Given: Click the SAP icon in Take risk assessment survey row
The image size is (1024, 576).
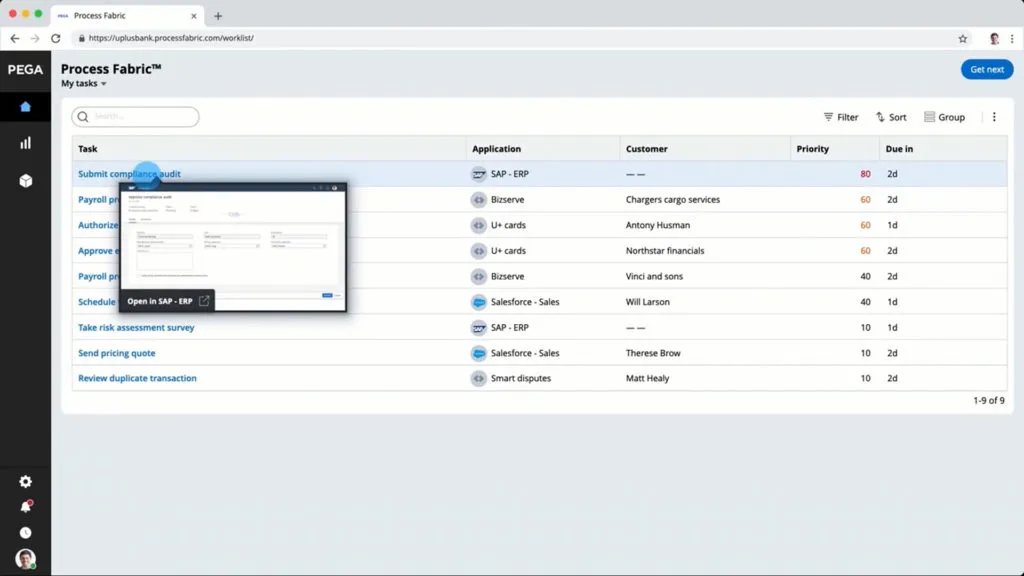Looking at the screenshot, I should [x=479, y=328].
